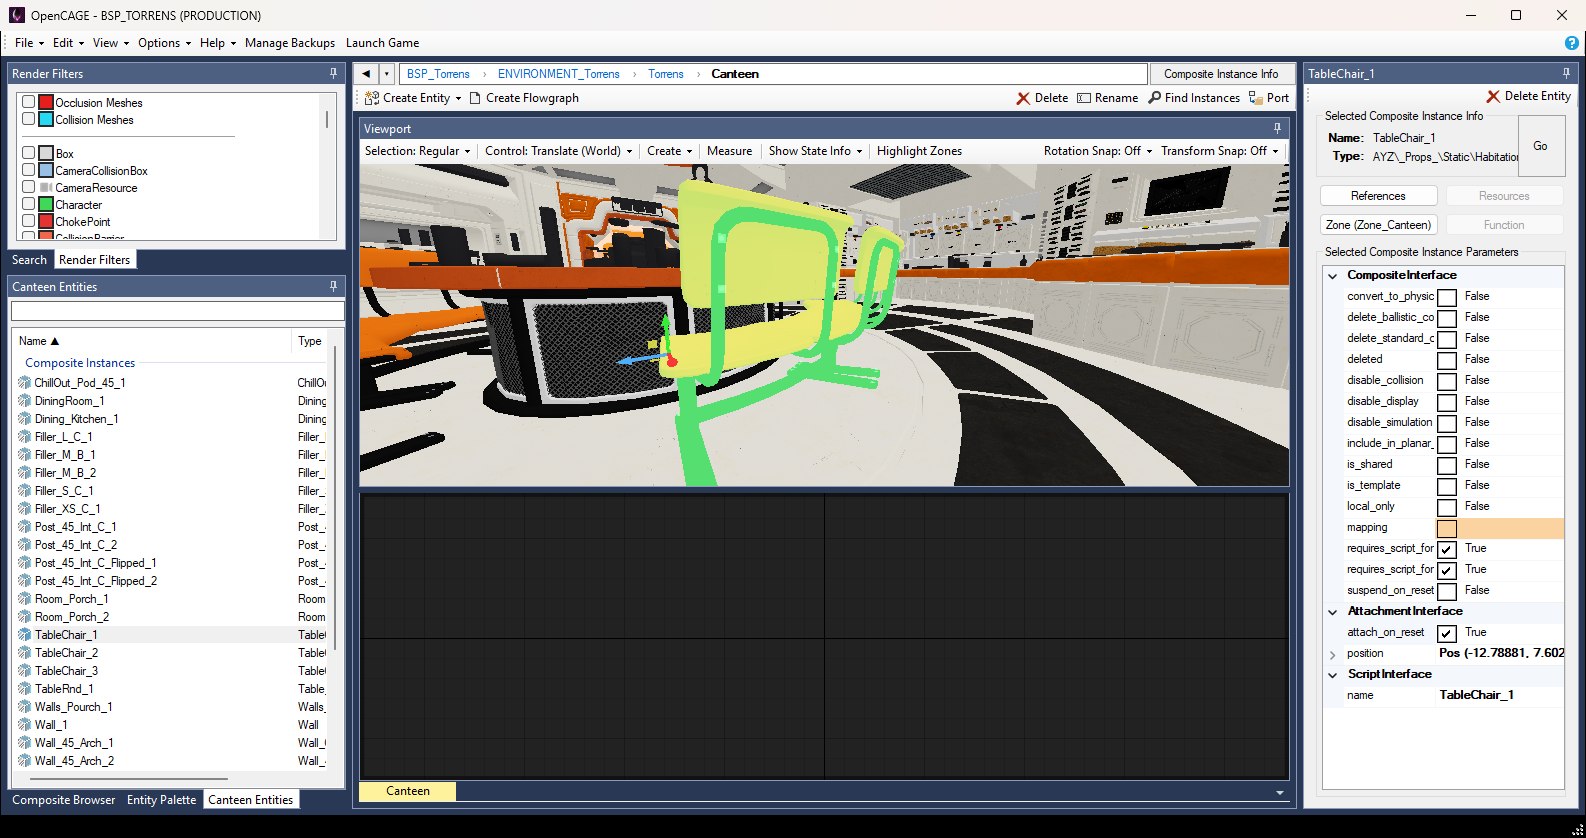Click the red Occlusion Meshes color swatch
Image resolution: width=1586 pixels, height=838 pixels.
pos(46,102)
